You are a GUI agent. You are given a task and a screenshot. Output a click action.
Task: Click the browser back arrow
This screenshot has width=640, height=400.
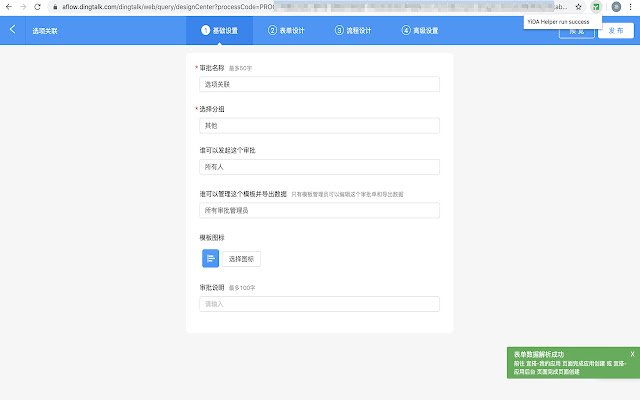tap(9, 7)
